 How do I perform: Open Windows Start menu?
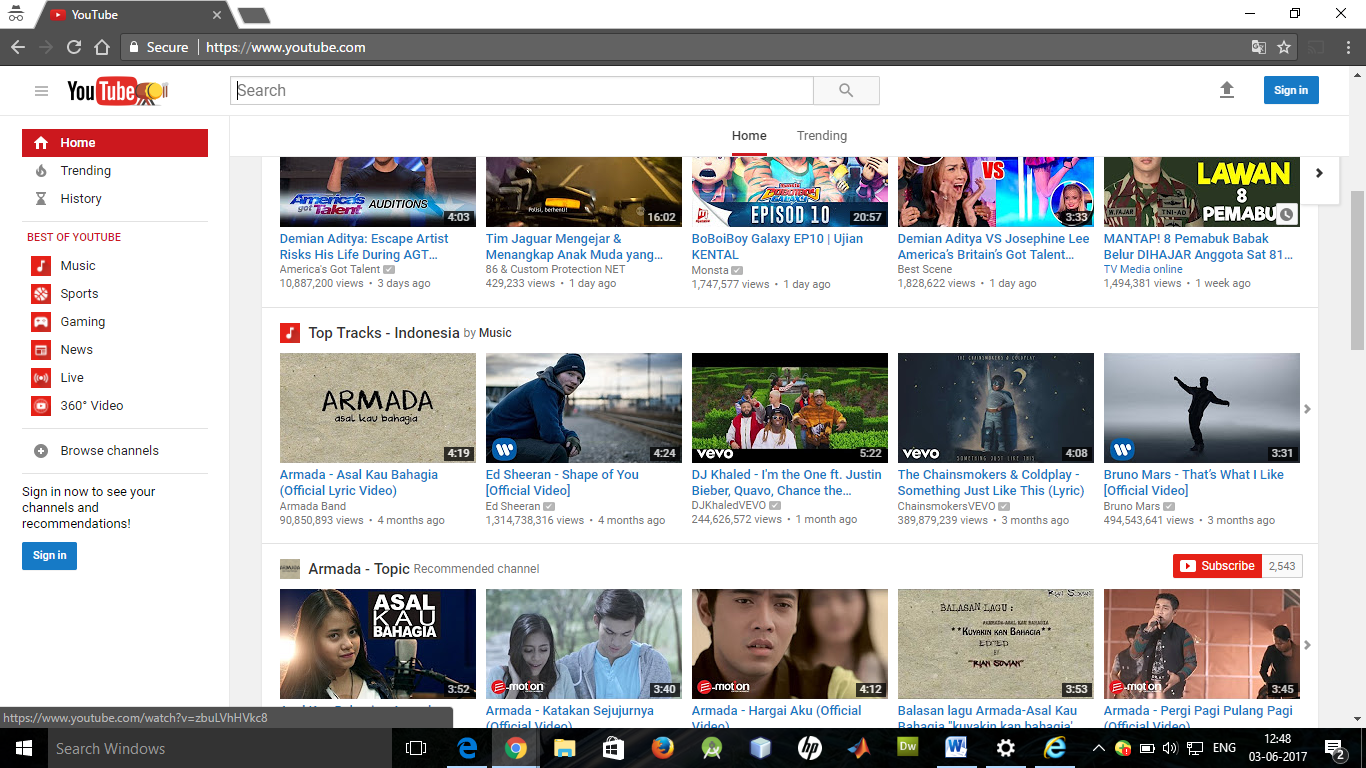coord(23,748)
